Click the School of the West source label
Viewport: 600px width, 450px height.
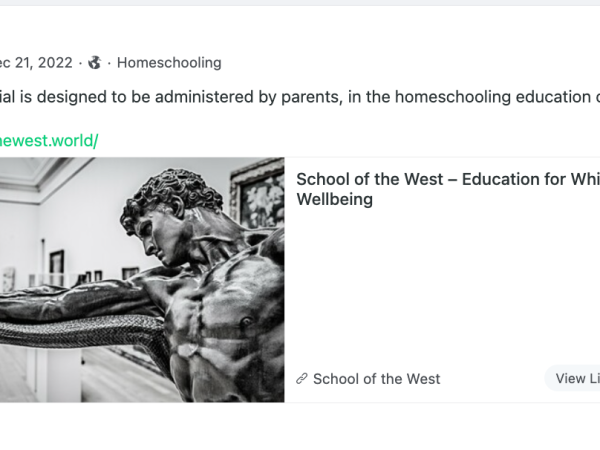377,379
